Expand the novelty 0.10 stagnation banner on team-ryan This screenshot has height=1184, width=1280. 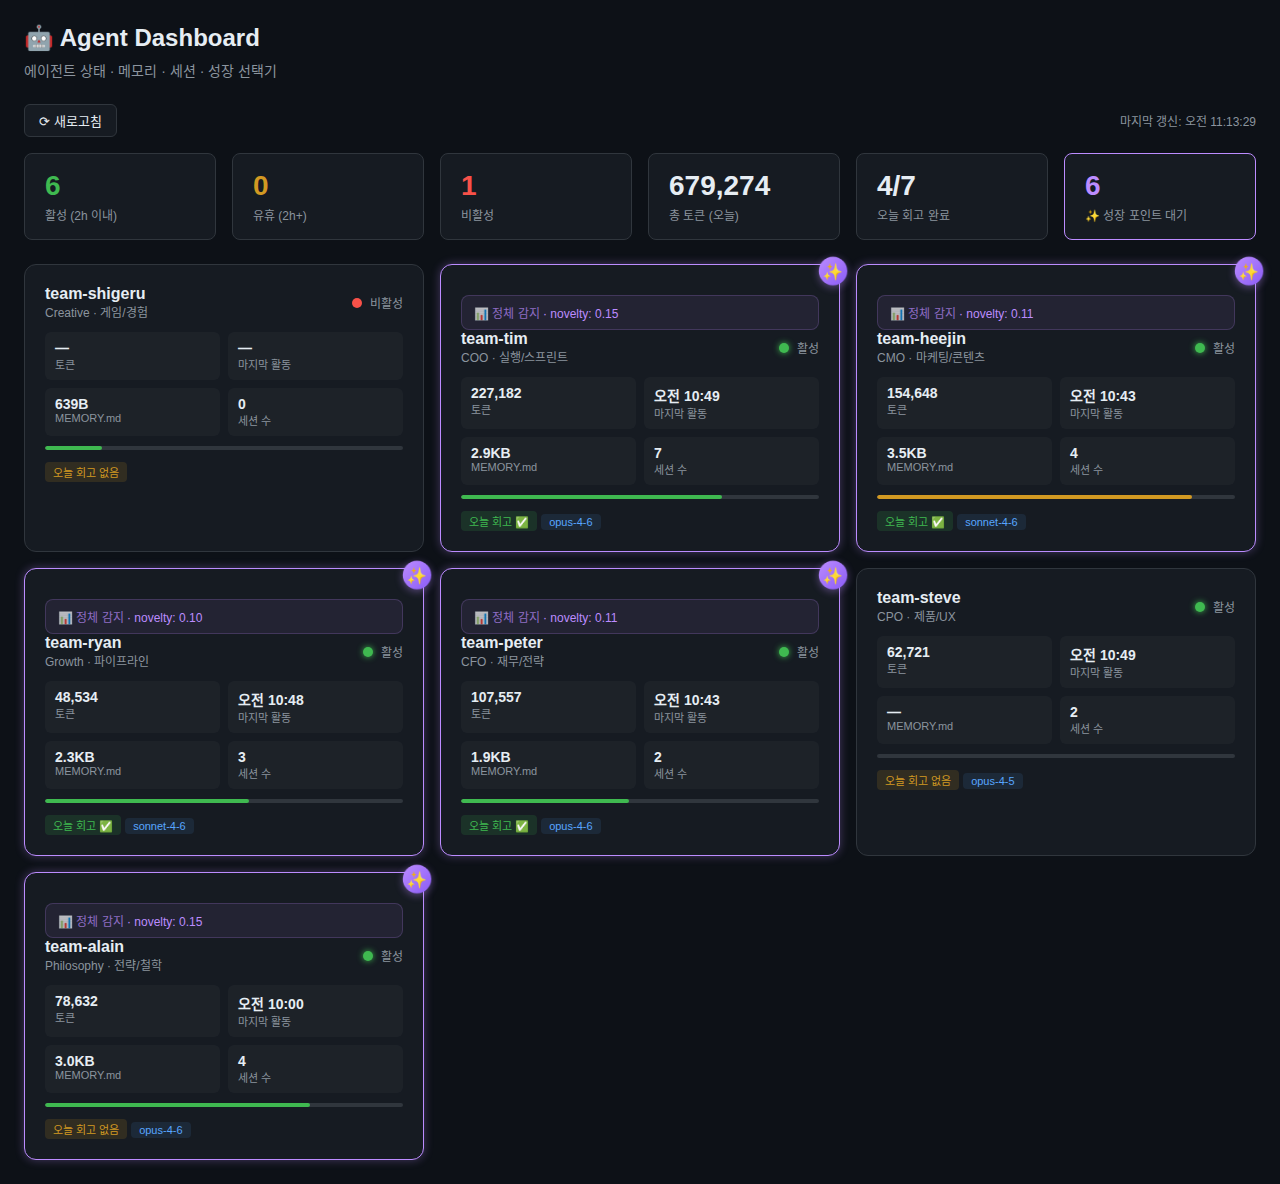coord(223,617)
